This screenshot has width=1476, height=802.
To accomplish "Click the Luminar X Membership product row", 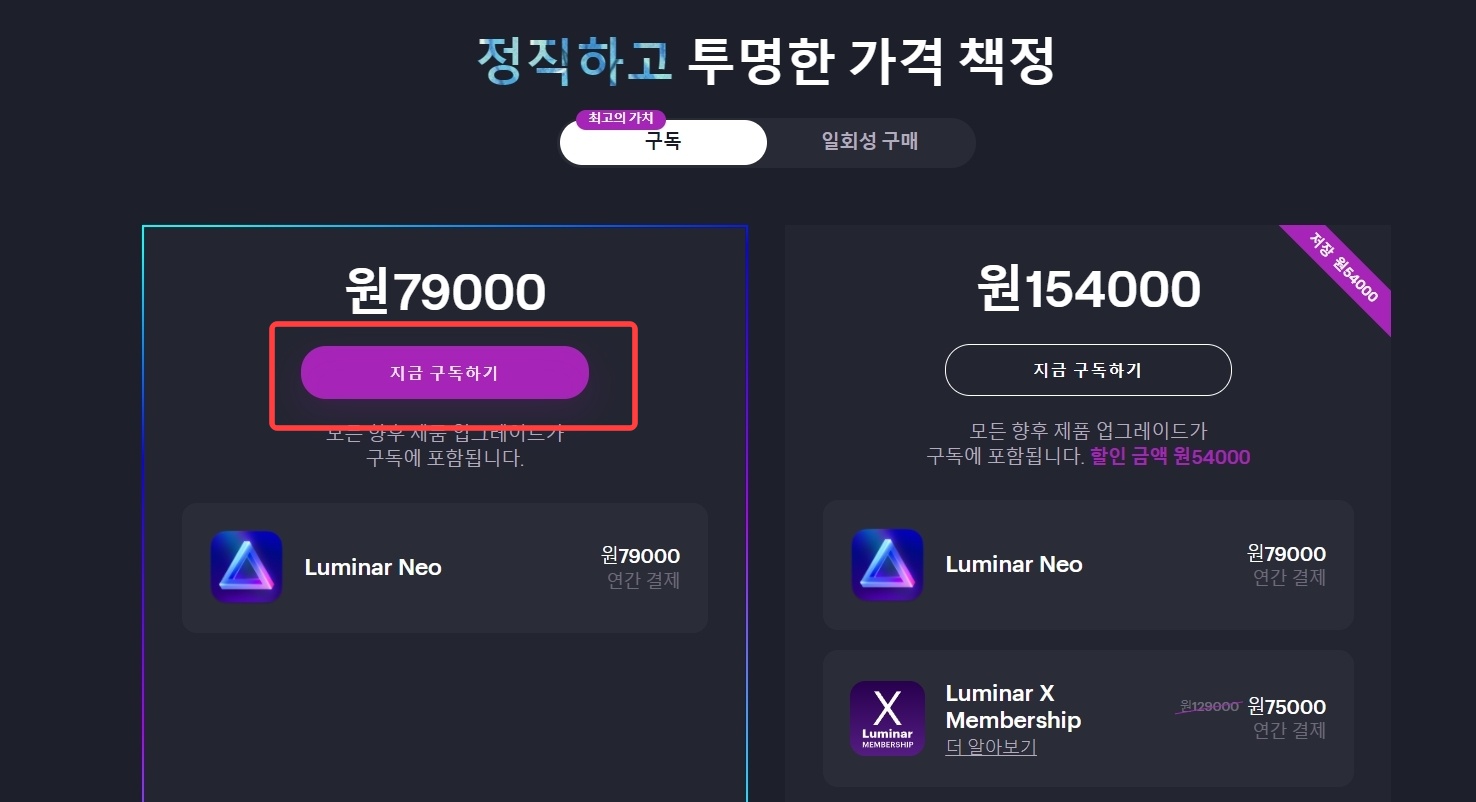I will 1087,717.
